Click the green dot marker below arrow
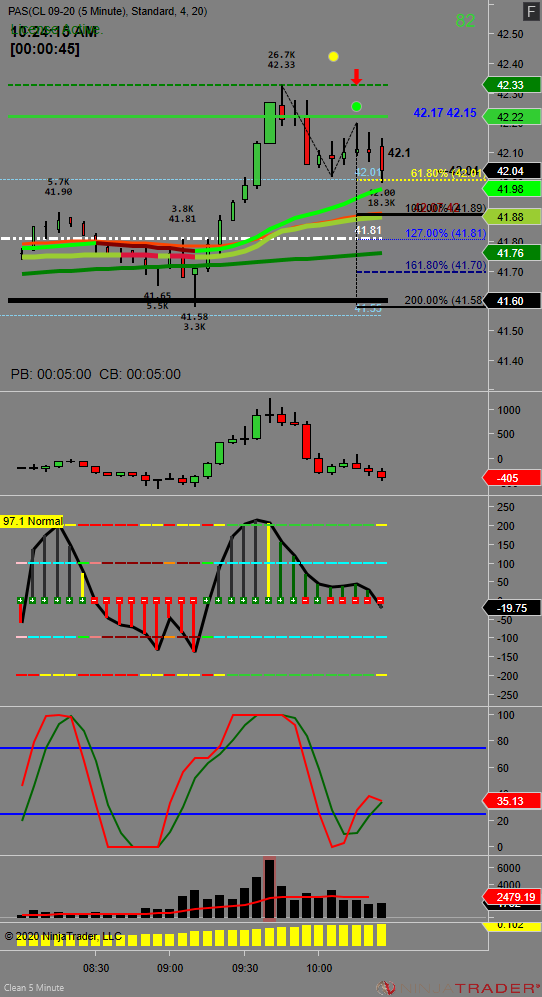 (356, 106)
